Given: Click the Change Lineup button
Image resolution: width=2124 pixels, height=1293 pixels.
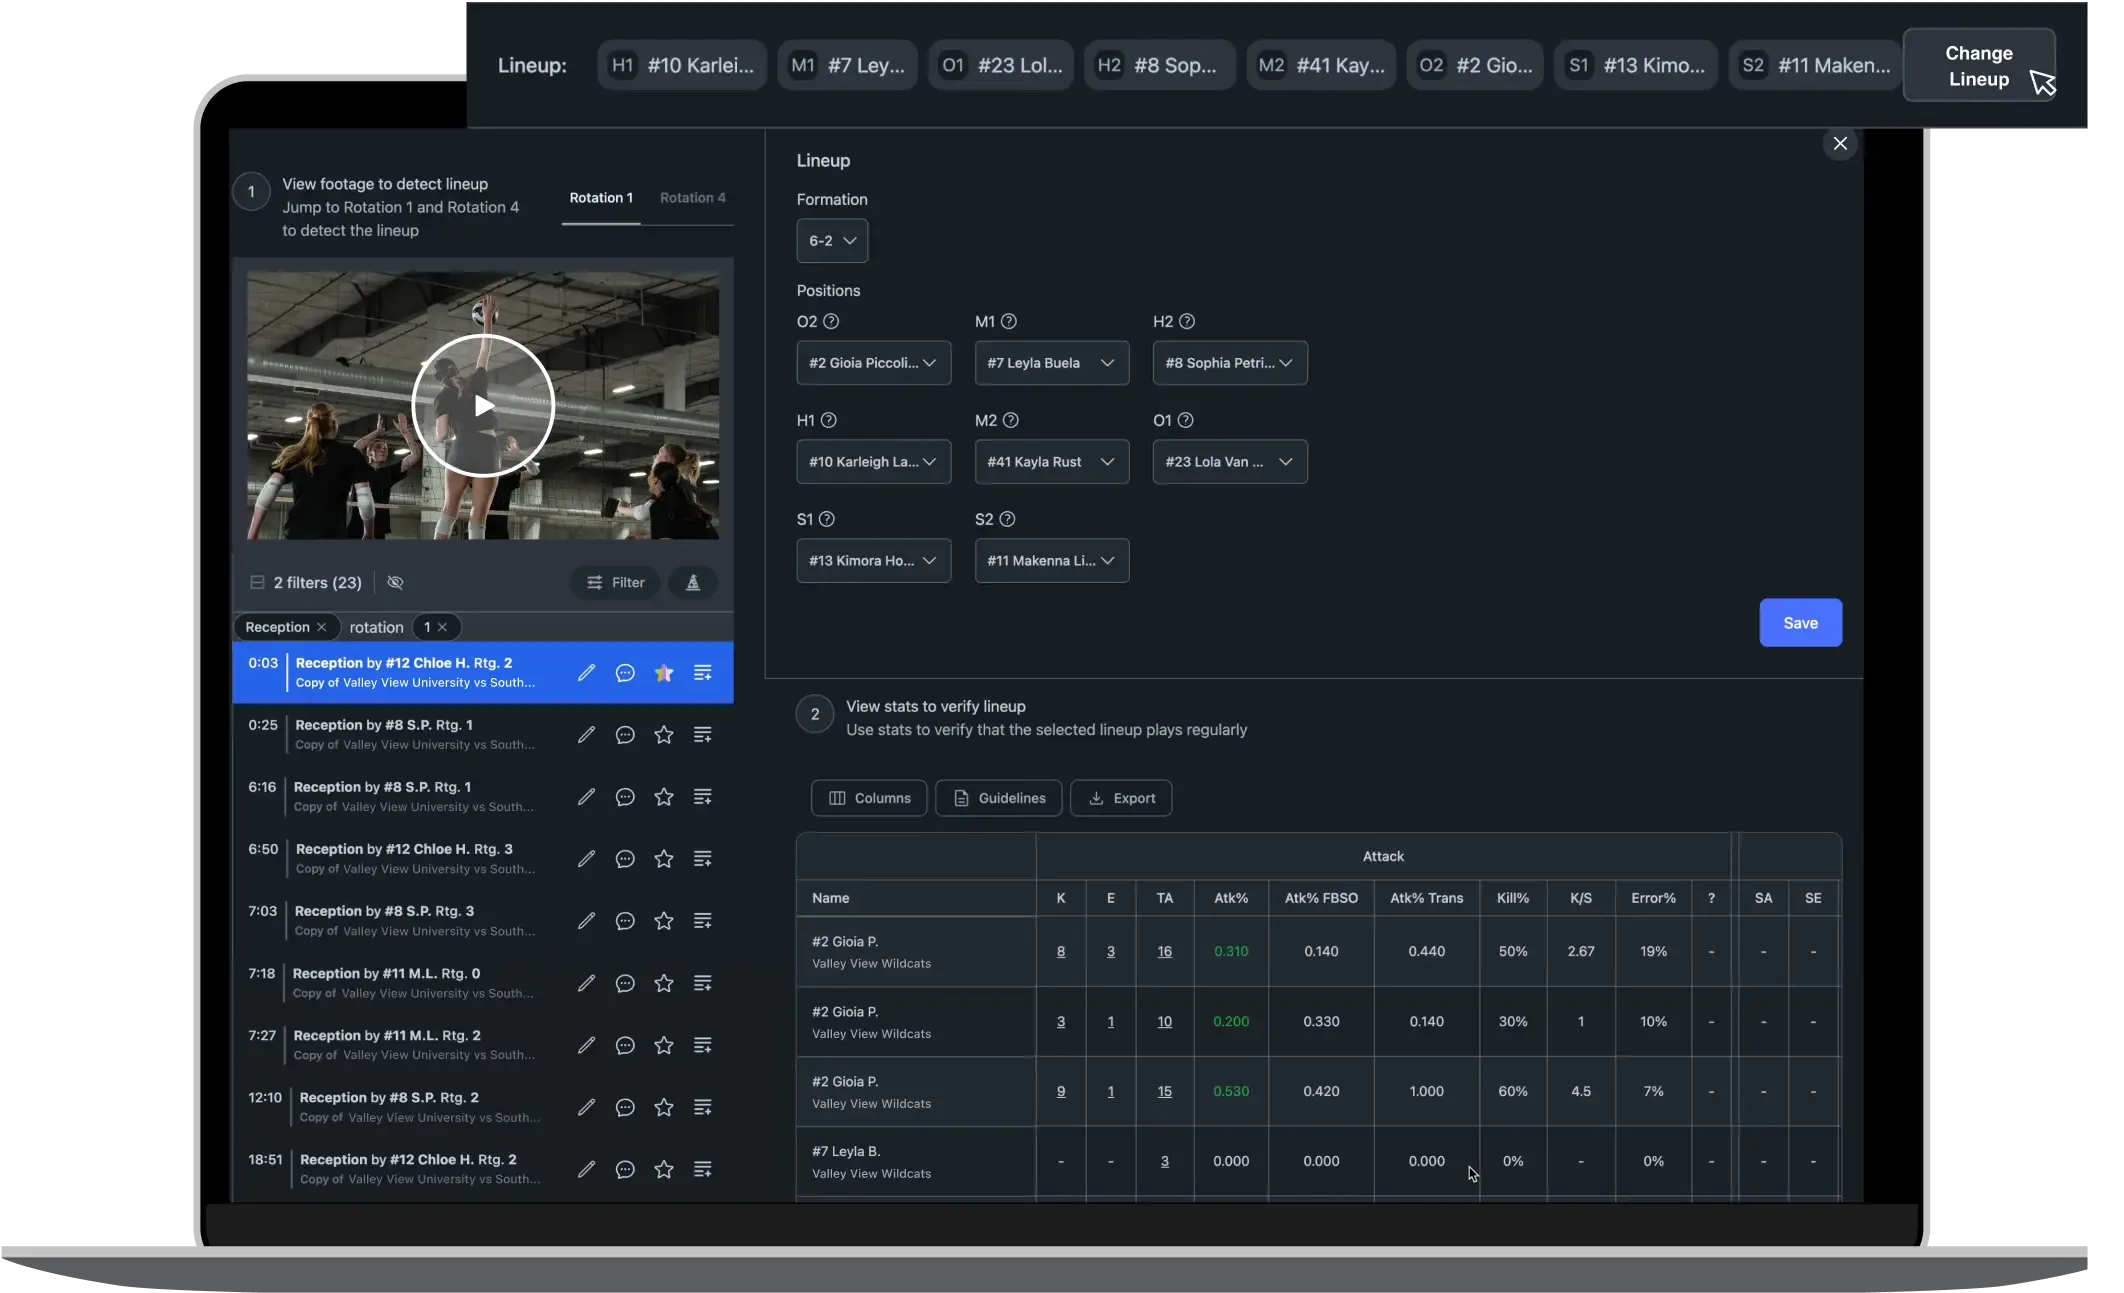Looking at the screenshot, I should 1978,66.
